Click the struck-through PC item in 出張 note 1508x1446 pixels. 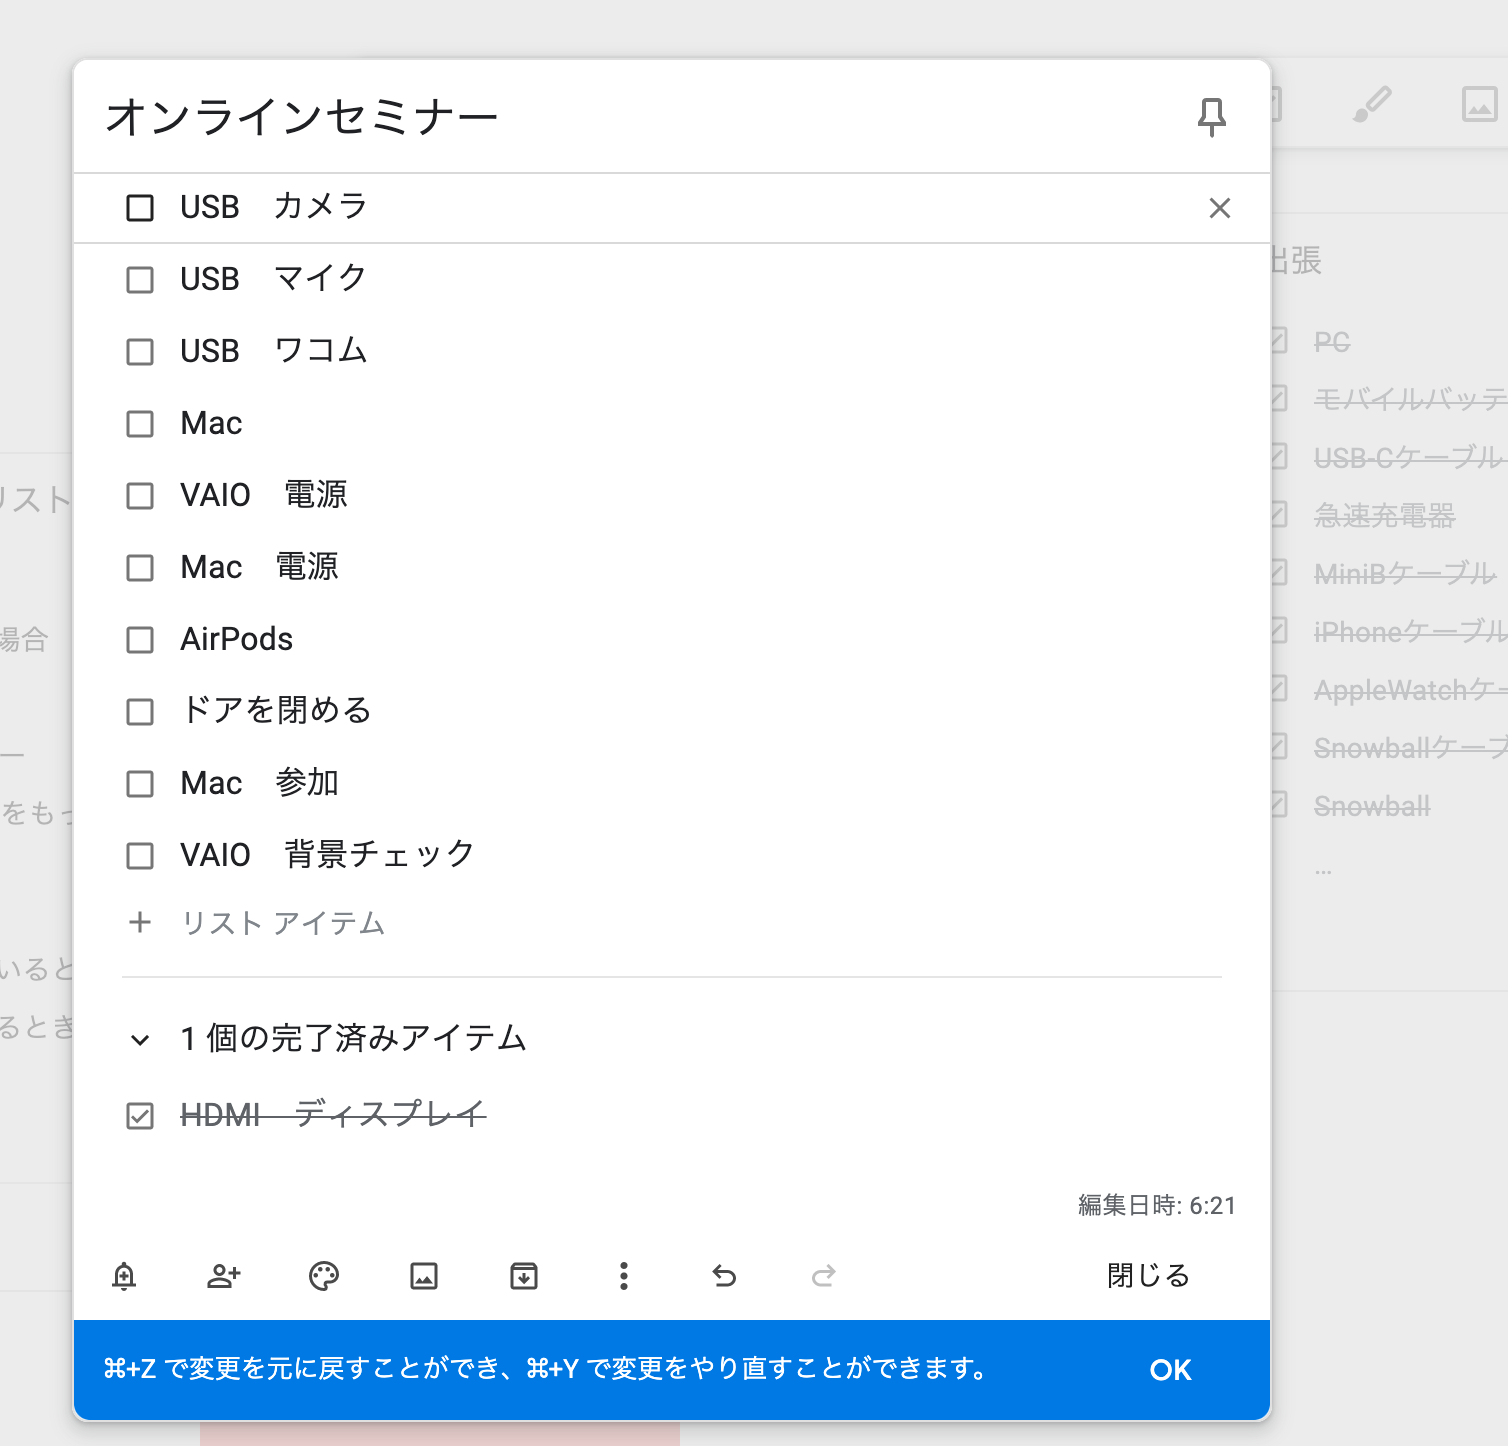(x=1332, y=343)
